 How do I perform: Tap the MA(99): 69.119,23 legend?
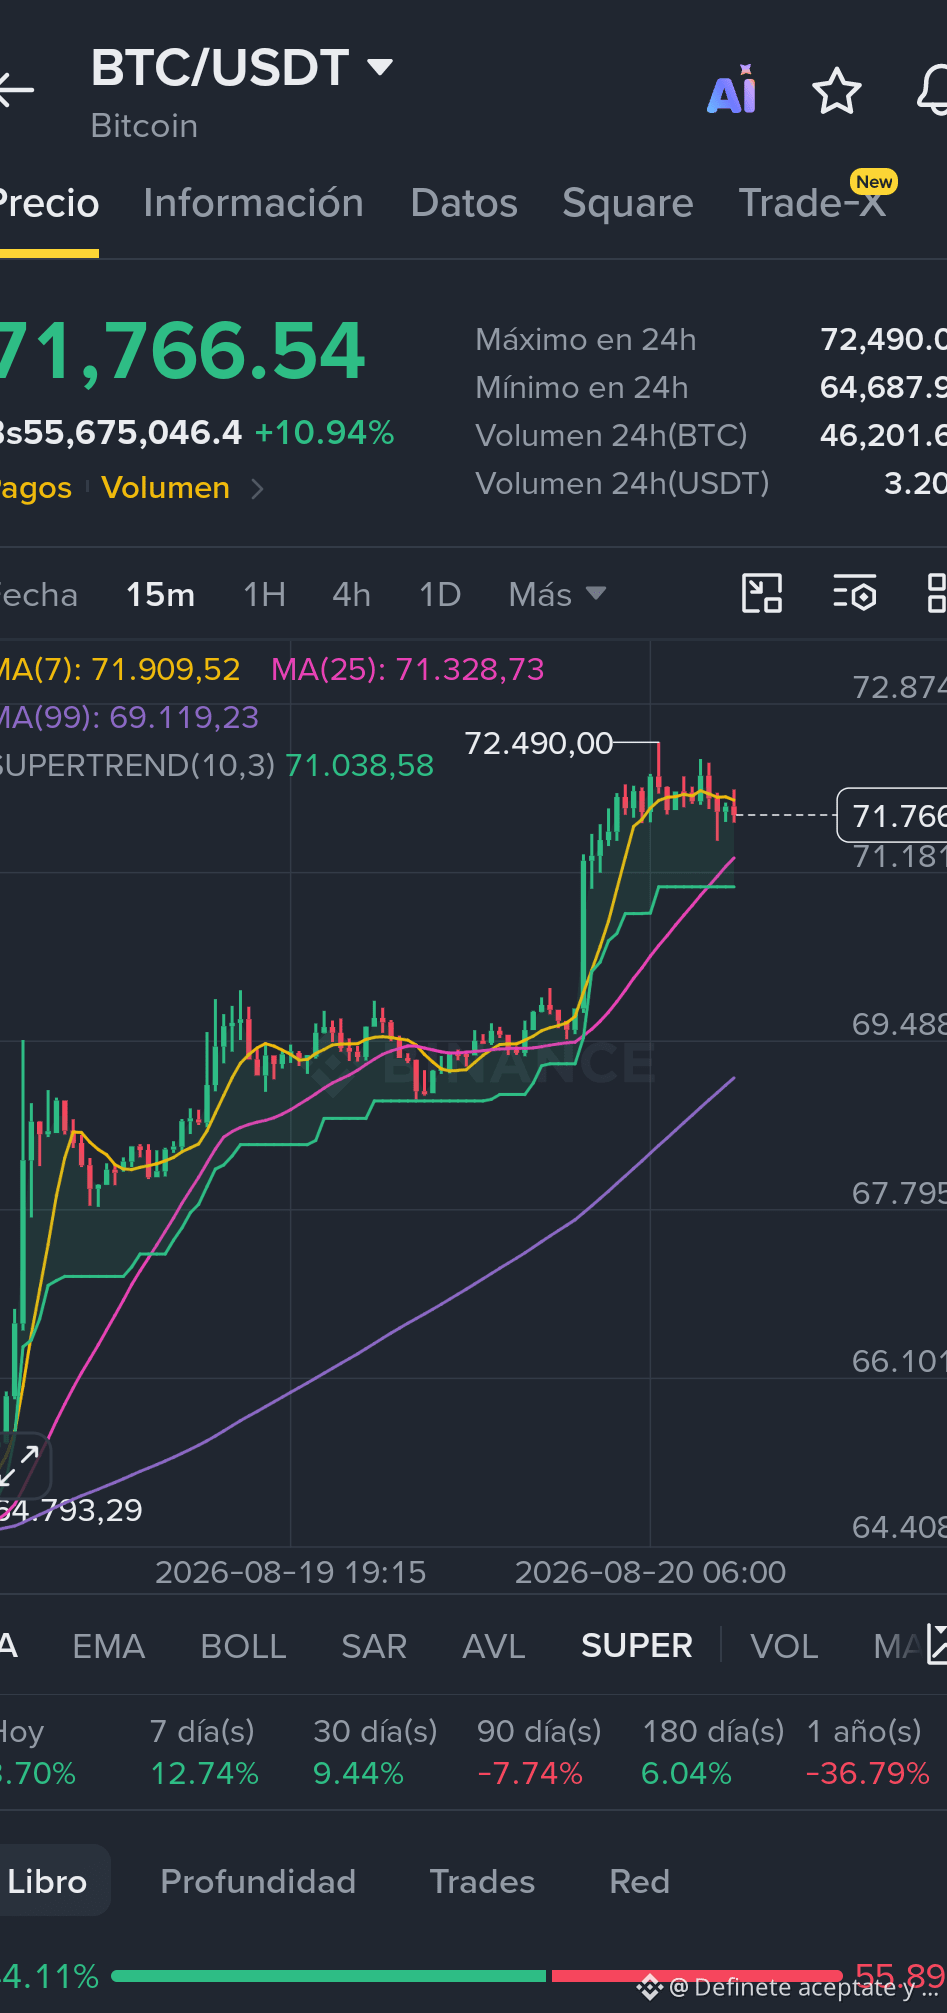point(129,717)
